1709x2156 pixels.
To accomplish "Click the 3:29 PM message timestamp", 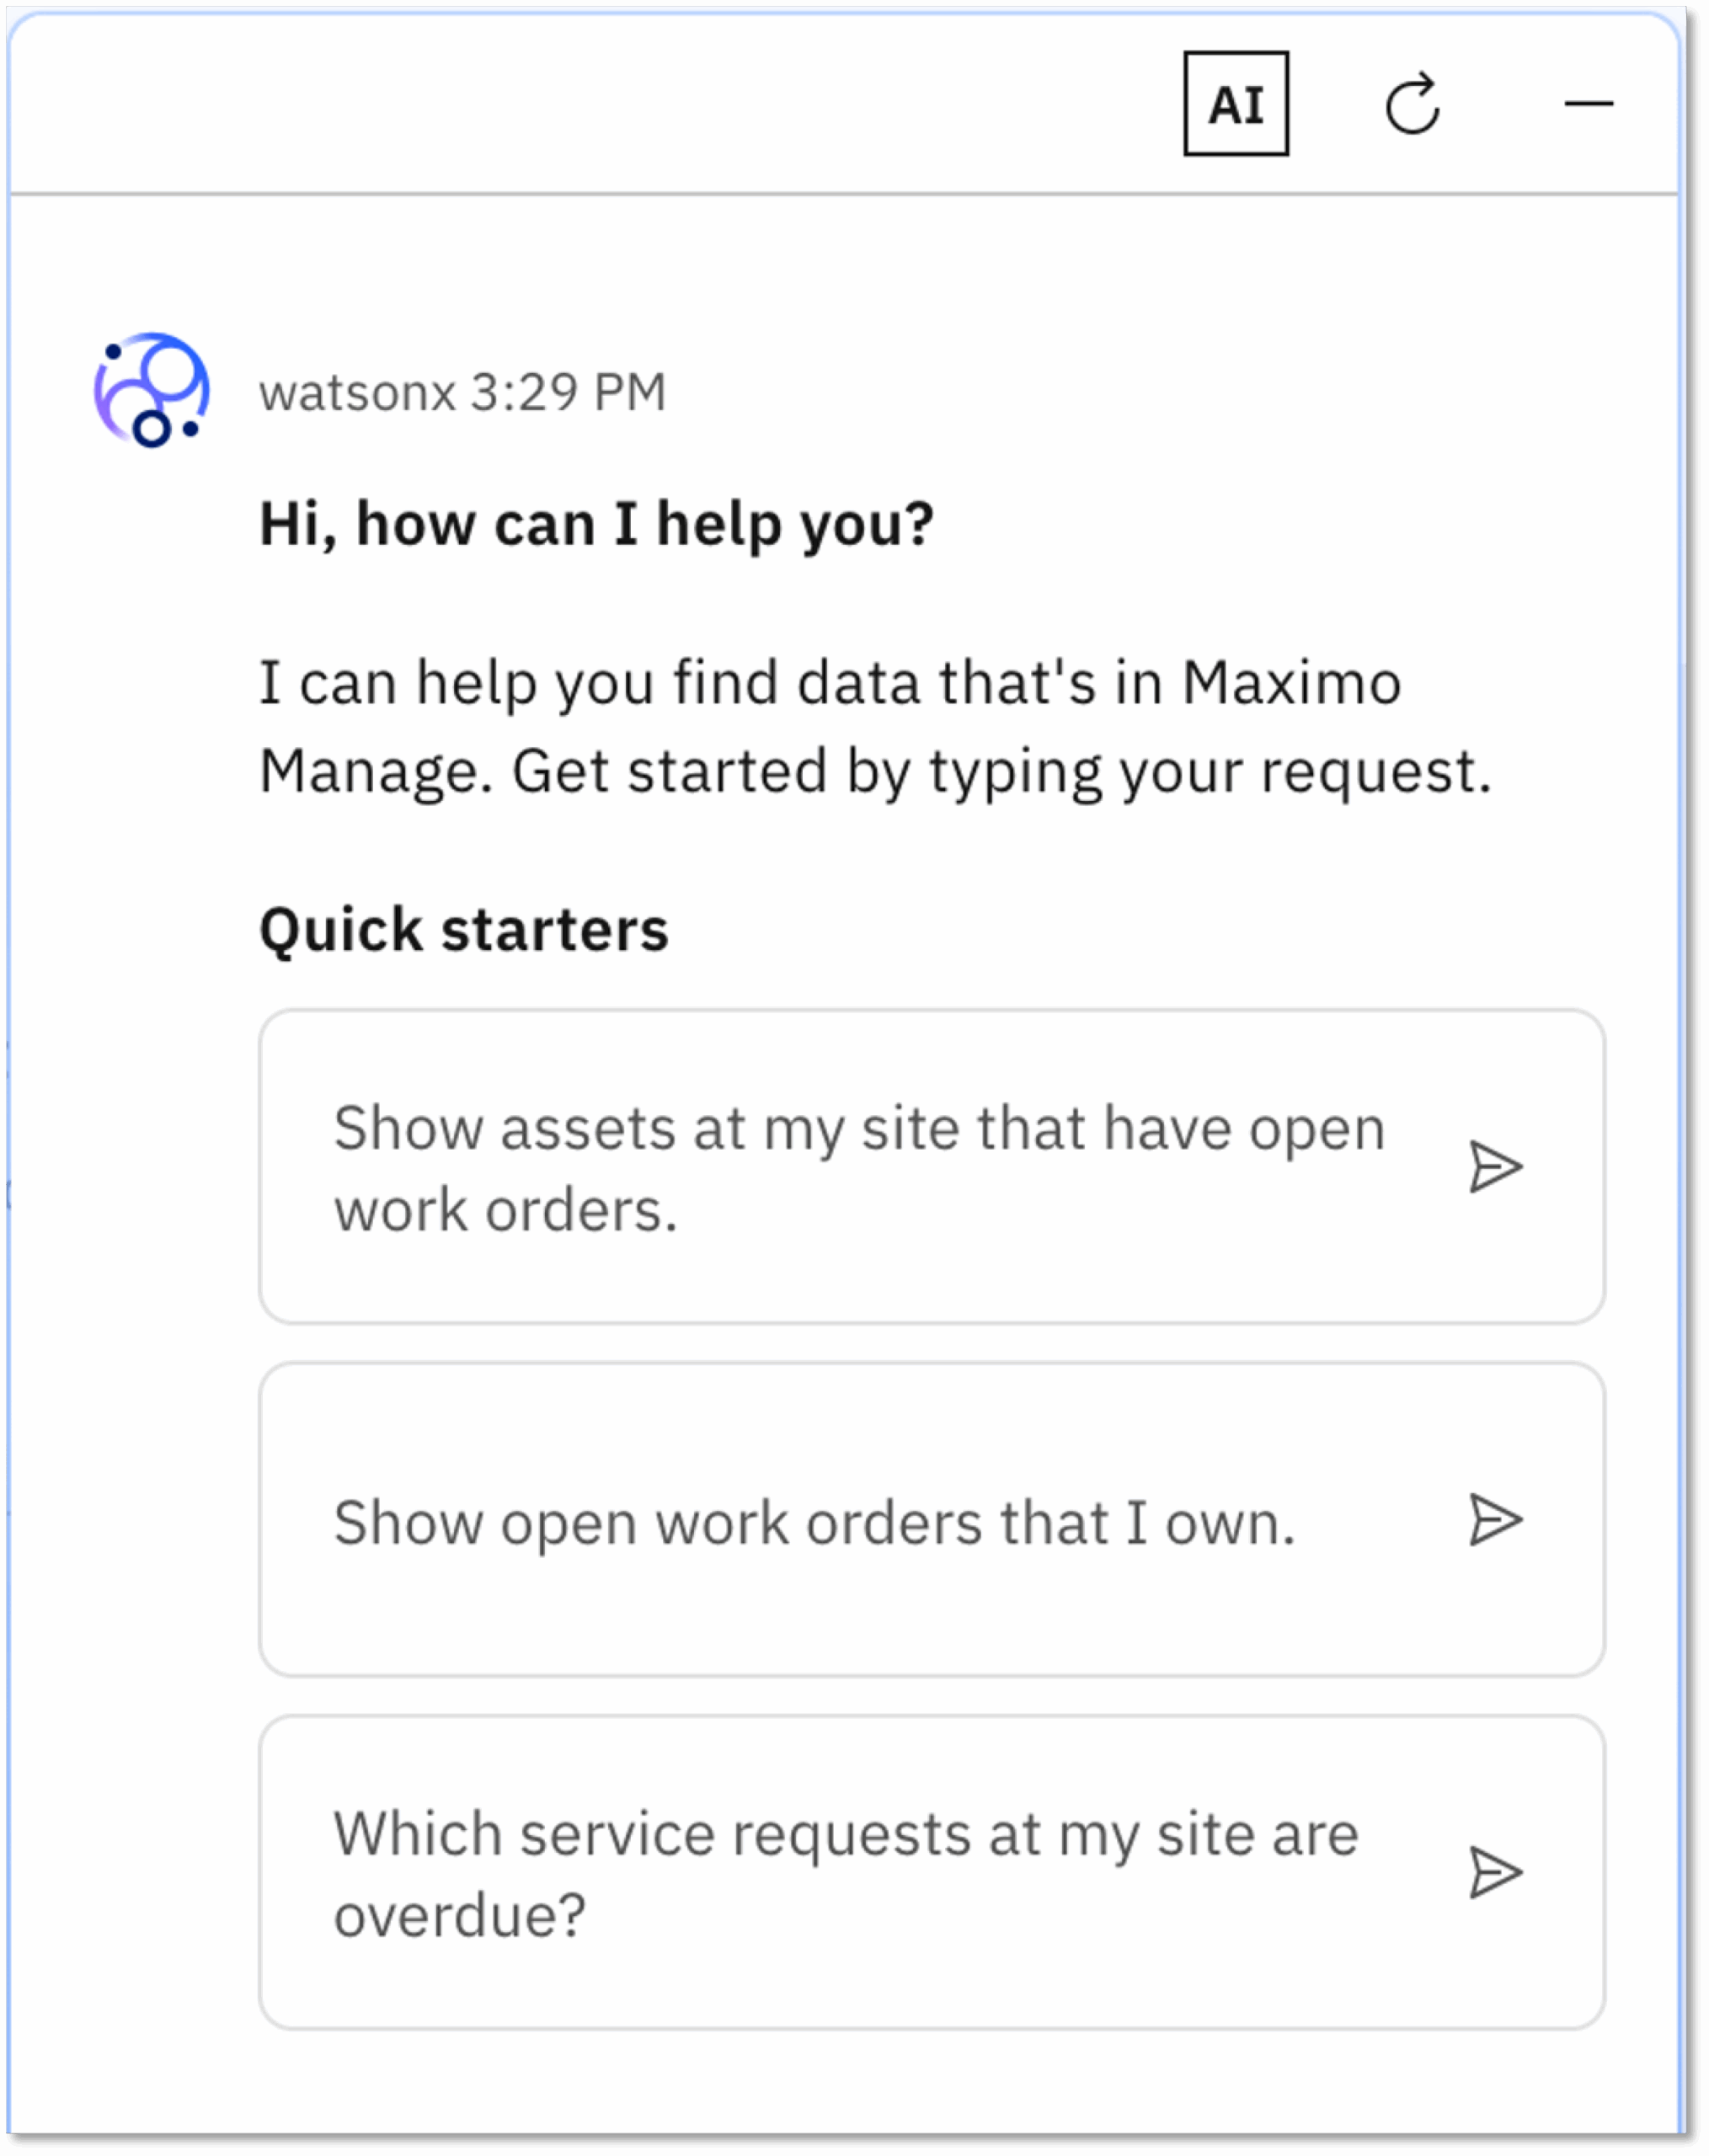I will point(568,392).
